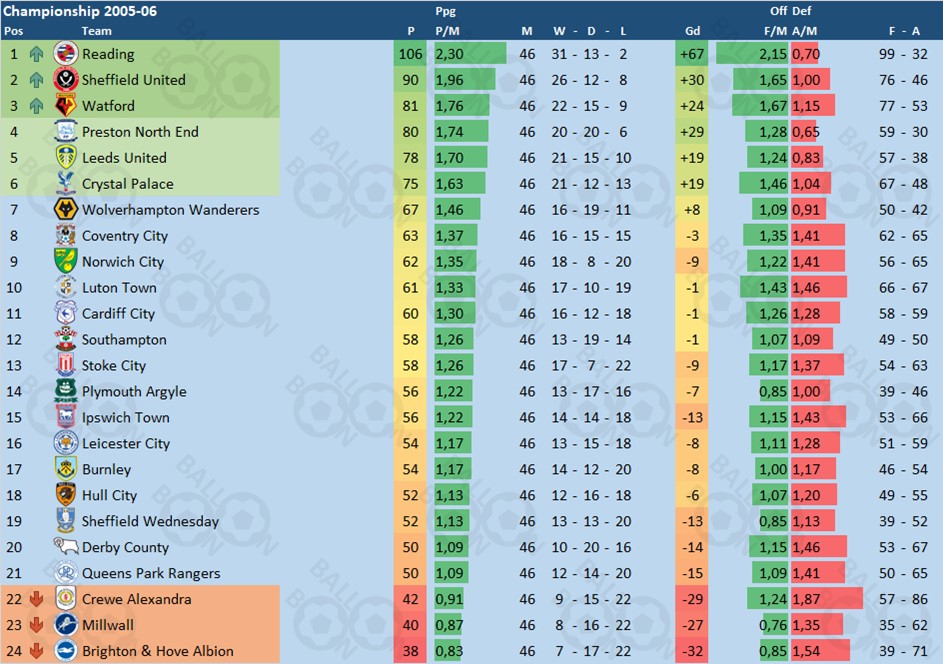The height and width of the screenshot is (664, 943).
Task: Select the Watford club crest
Action: pos(66,106)
